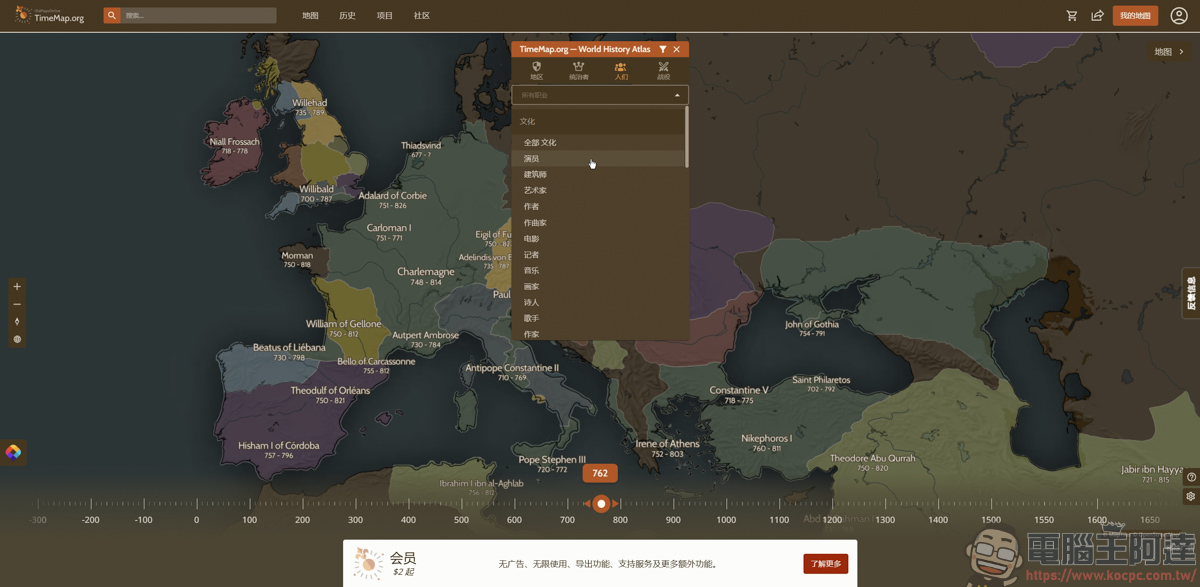The width and height of the screenshot is (1200, 587).
Task: Select 演员 in occupation list
Action: 598,158
